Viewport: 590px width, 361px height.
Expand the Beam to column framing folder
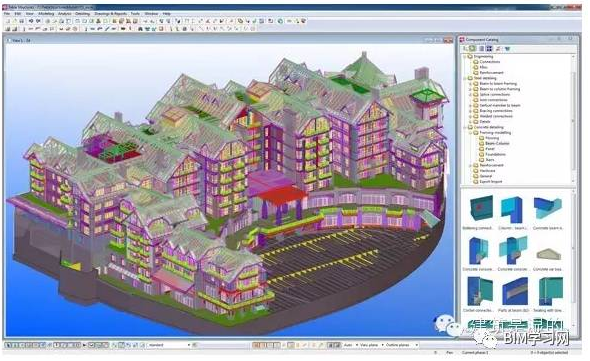coord(470,89)
